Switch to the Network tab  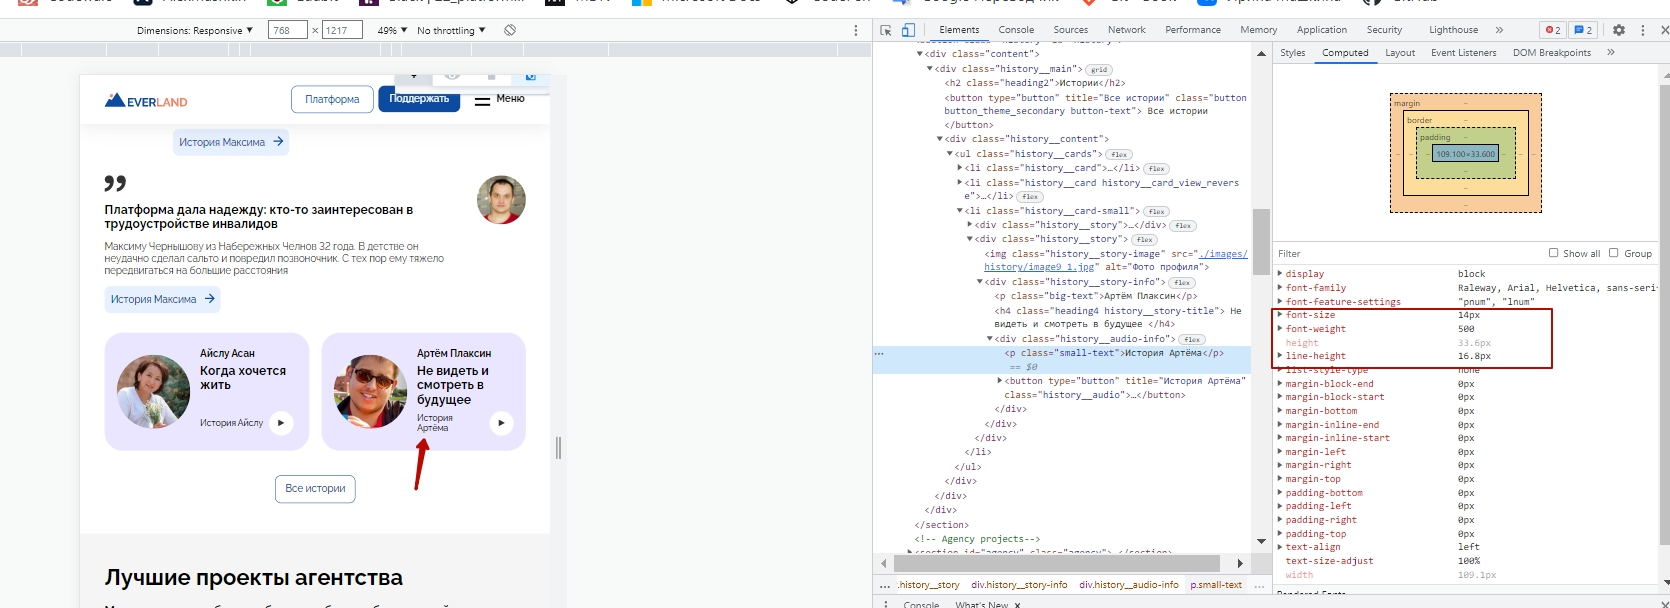(1126, 30)
